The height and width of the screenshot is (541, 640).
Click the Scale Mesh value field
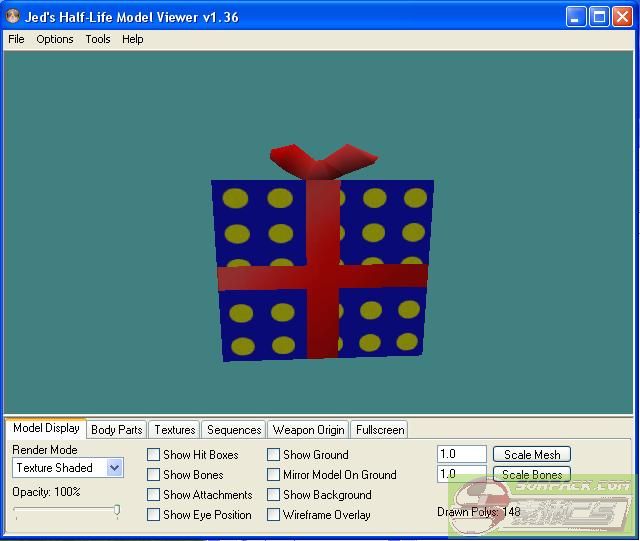461,455
